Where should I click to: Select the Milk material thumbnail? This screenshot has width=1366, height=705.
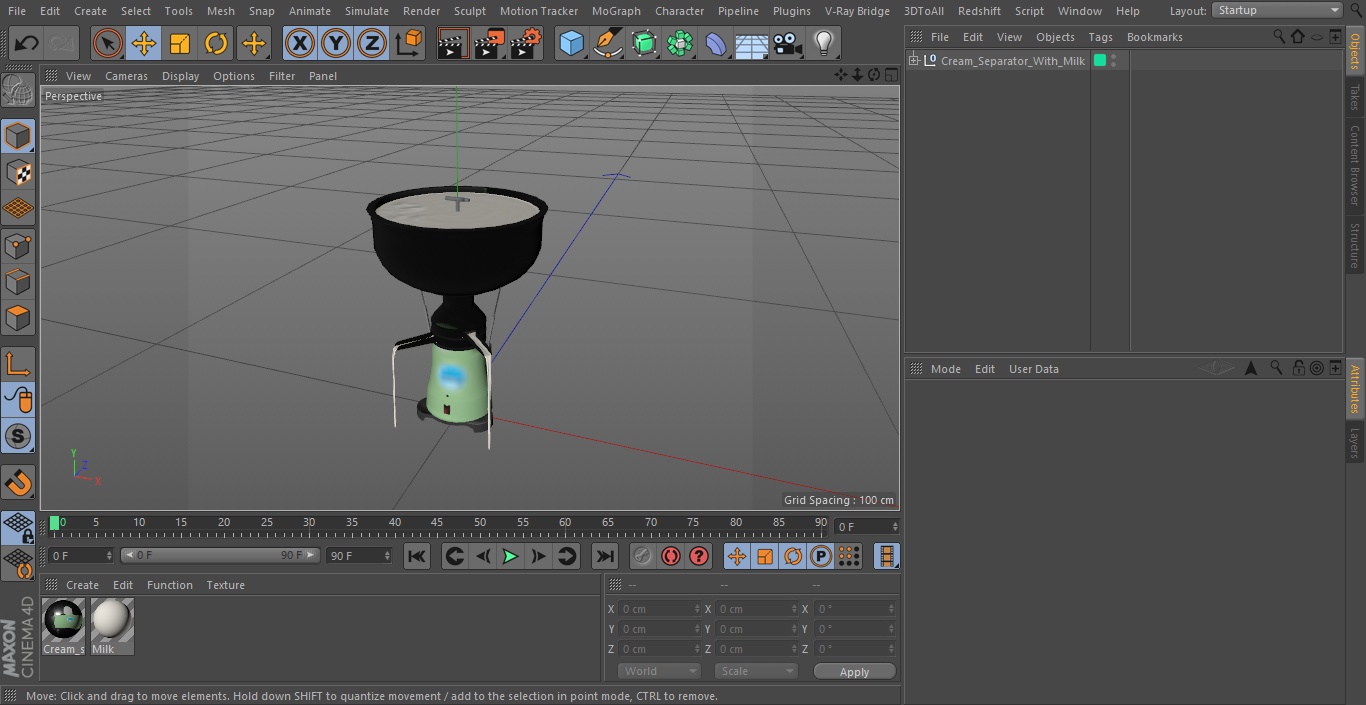112,621
